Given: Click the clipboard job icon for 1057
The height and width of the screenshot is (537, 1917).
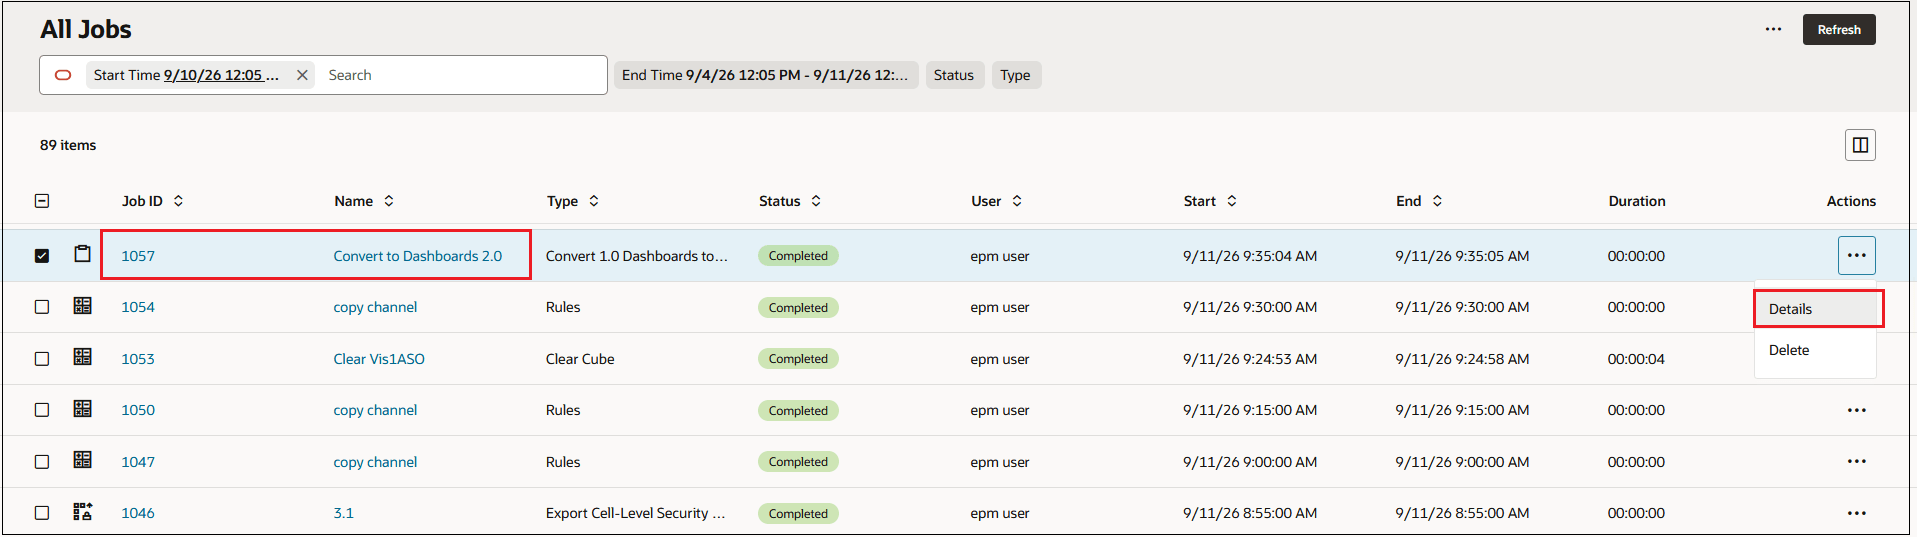Looking at the screenshot, I should (x=83, y=254).
